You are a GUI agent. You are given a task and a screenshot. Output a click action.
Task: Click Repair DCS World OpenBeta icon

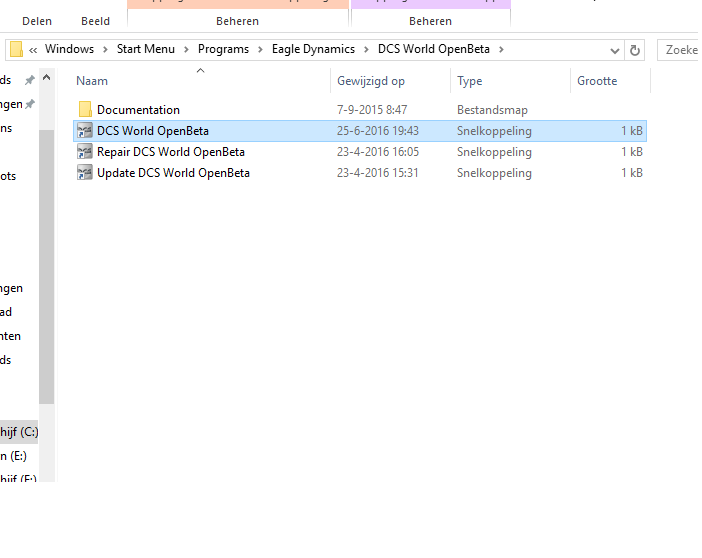click(x=85, y=152)
